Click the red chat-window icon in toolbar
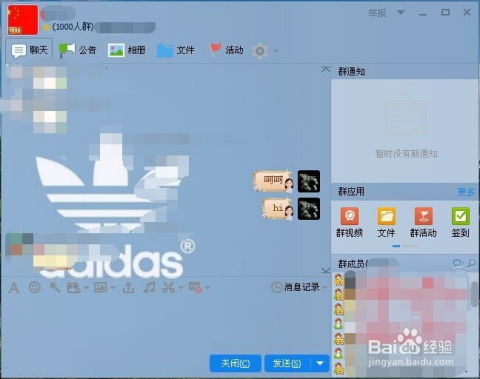Screen dimensions: 480x379 (x=195, y=287)
